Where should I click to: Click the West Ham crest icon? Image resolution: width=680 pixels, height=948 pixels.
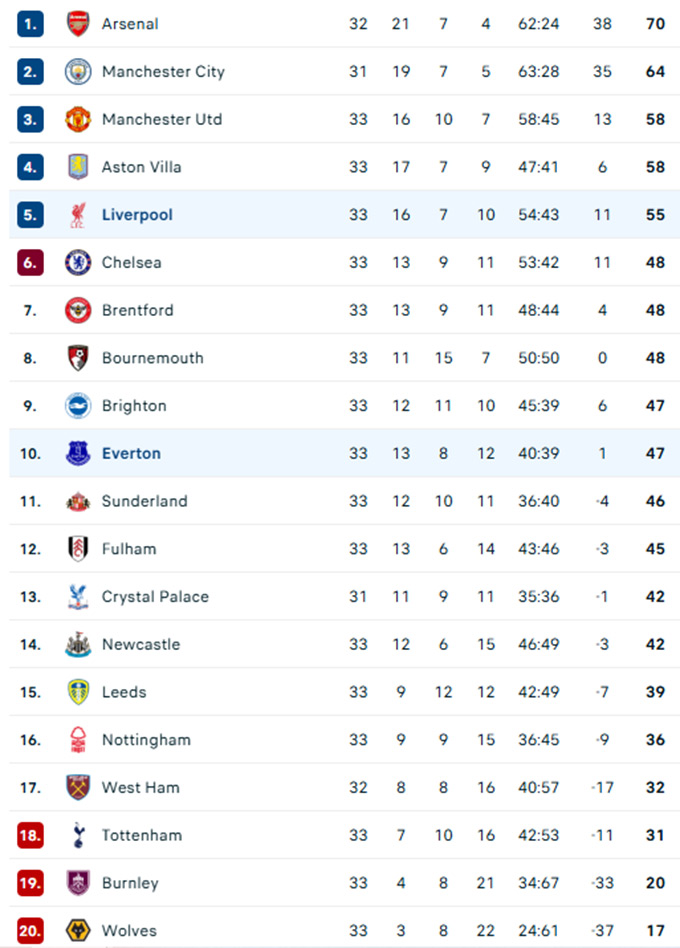(78, 787)
